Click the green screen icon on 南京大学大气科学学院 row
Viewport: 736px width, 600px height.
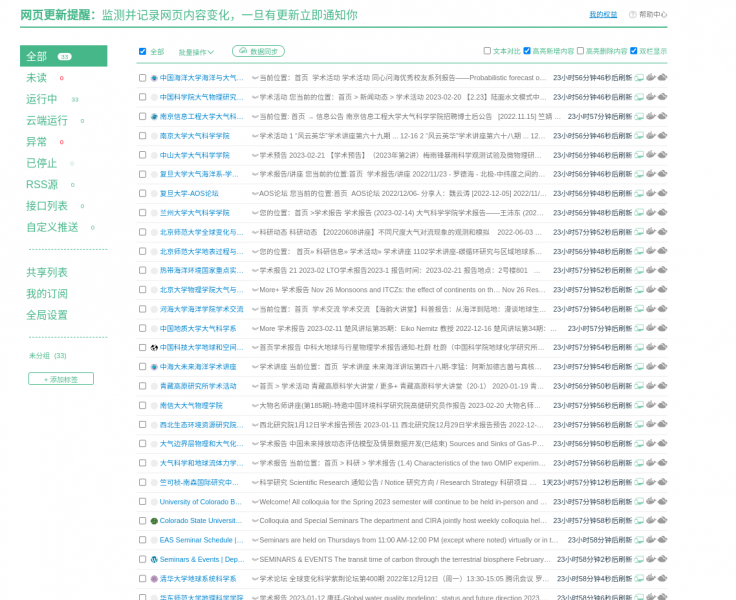639,136
